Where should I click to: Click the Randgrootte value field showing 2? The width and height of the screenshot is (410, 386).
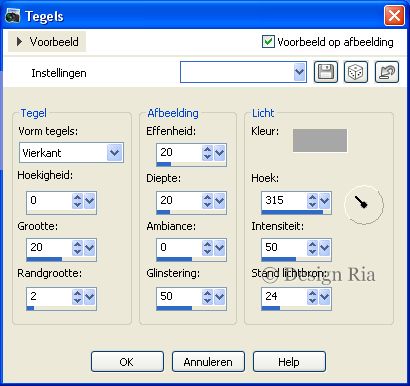pyautogui.click(x=49, y=296)
